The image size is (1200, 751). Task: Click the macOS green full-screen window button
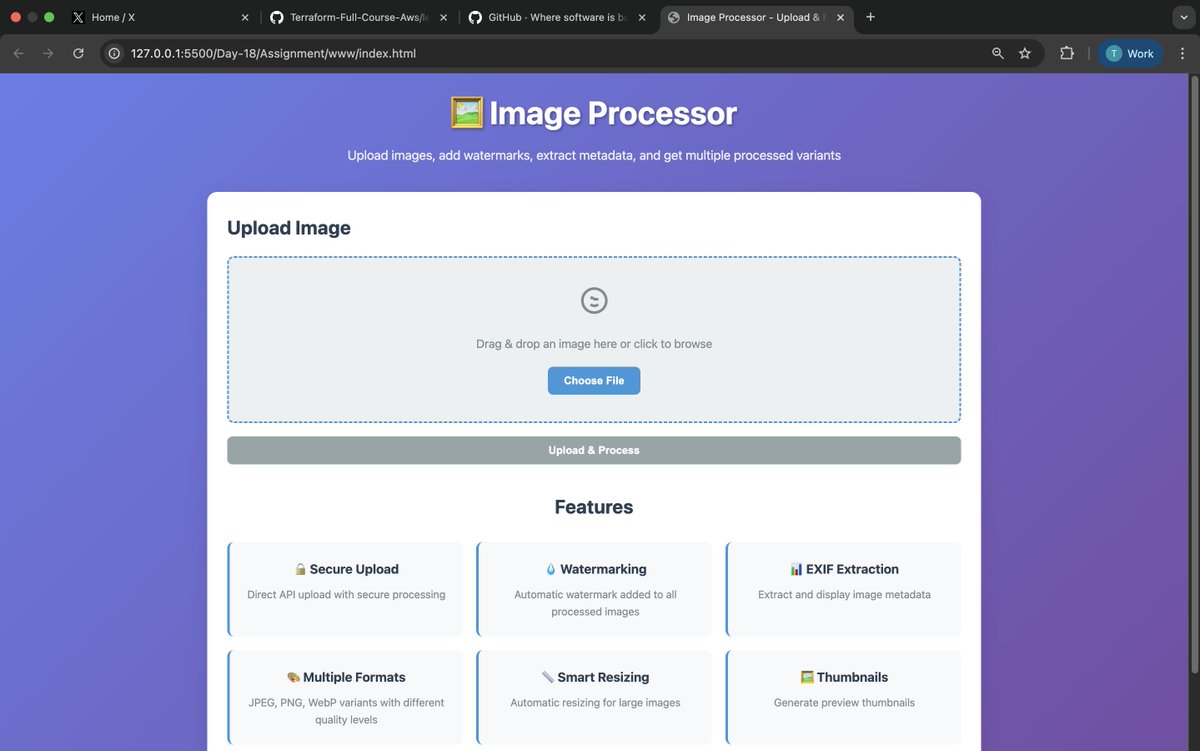[x=49, y=17]
